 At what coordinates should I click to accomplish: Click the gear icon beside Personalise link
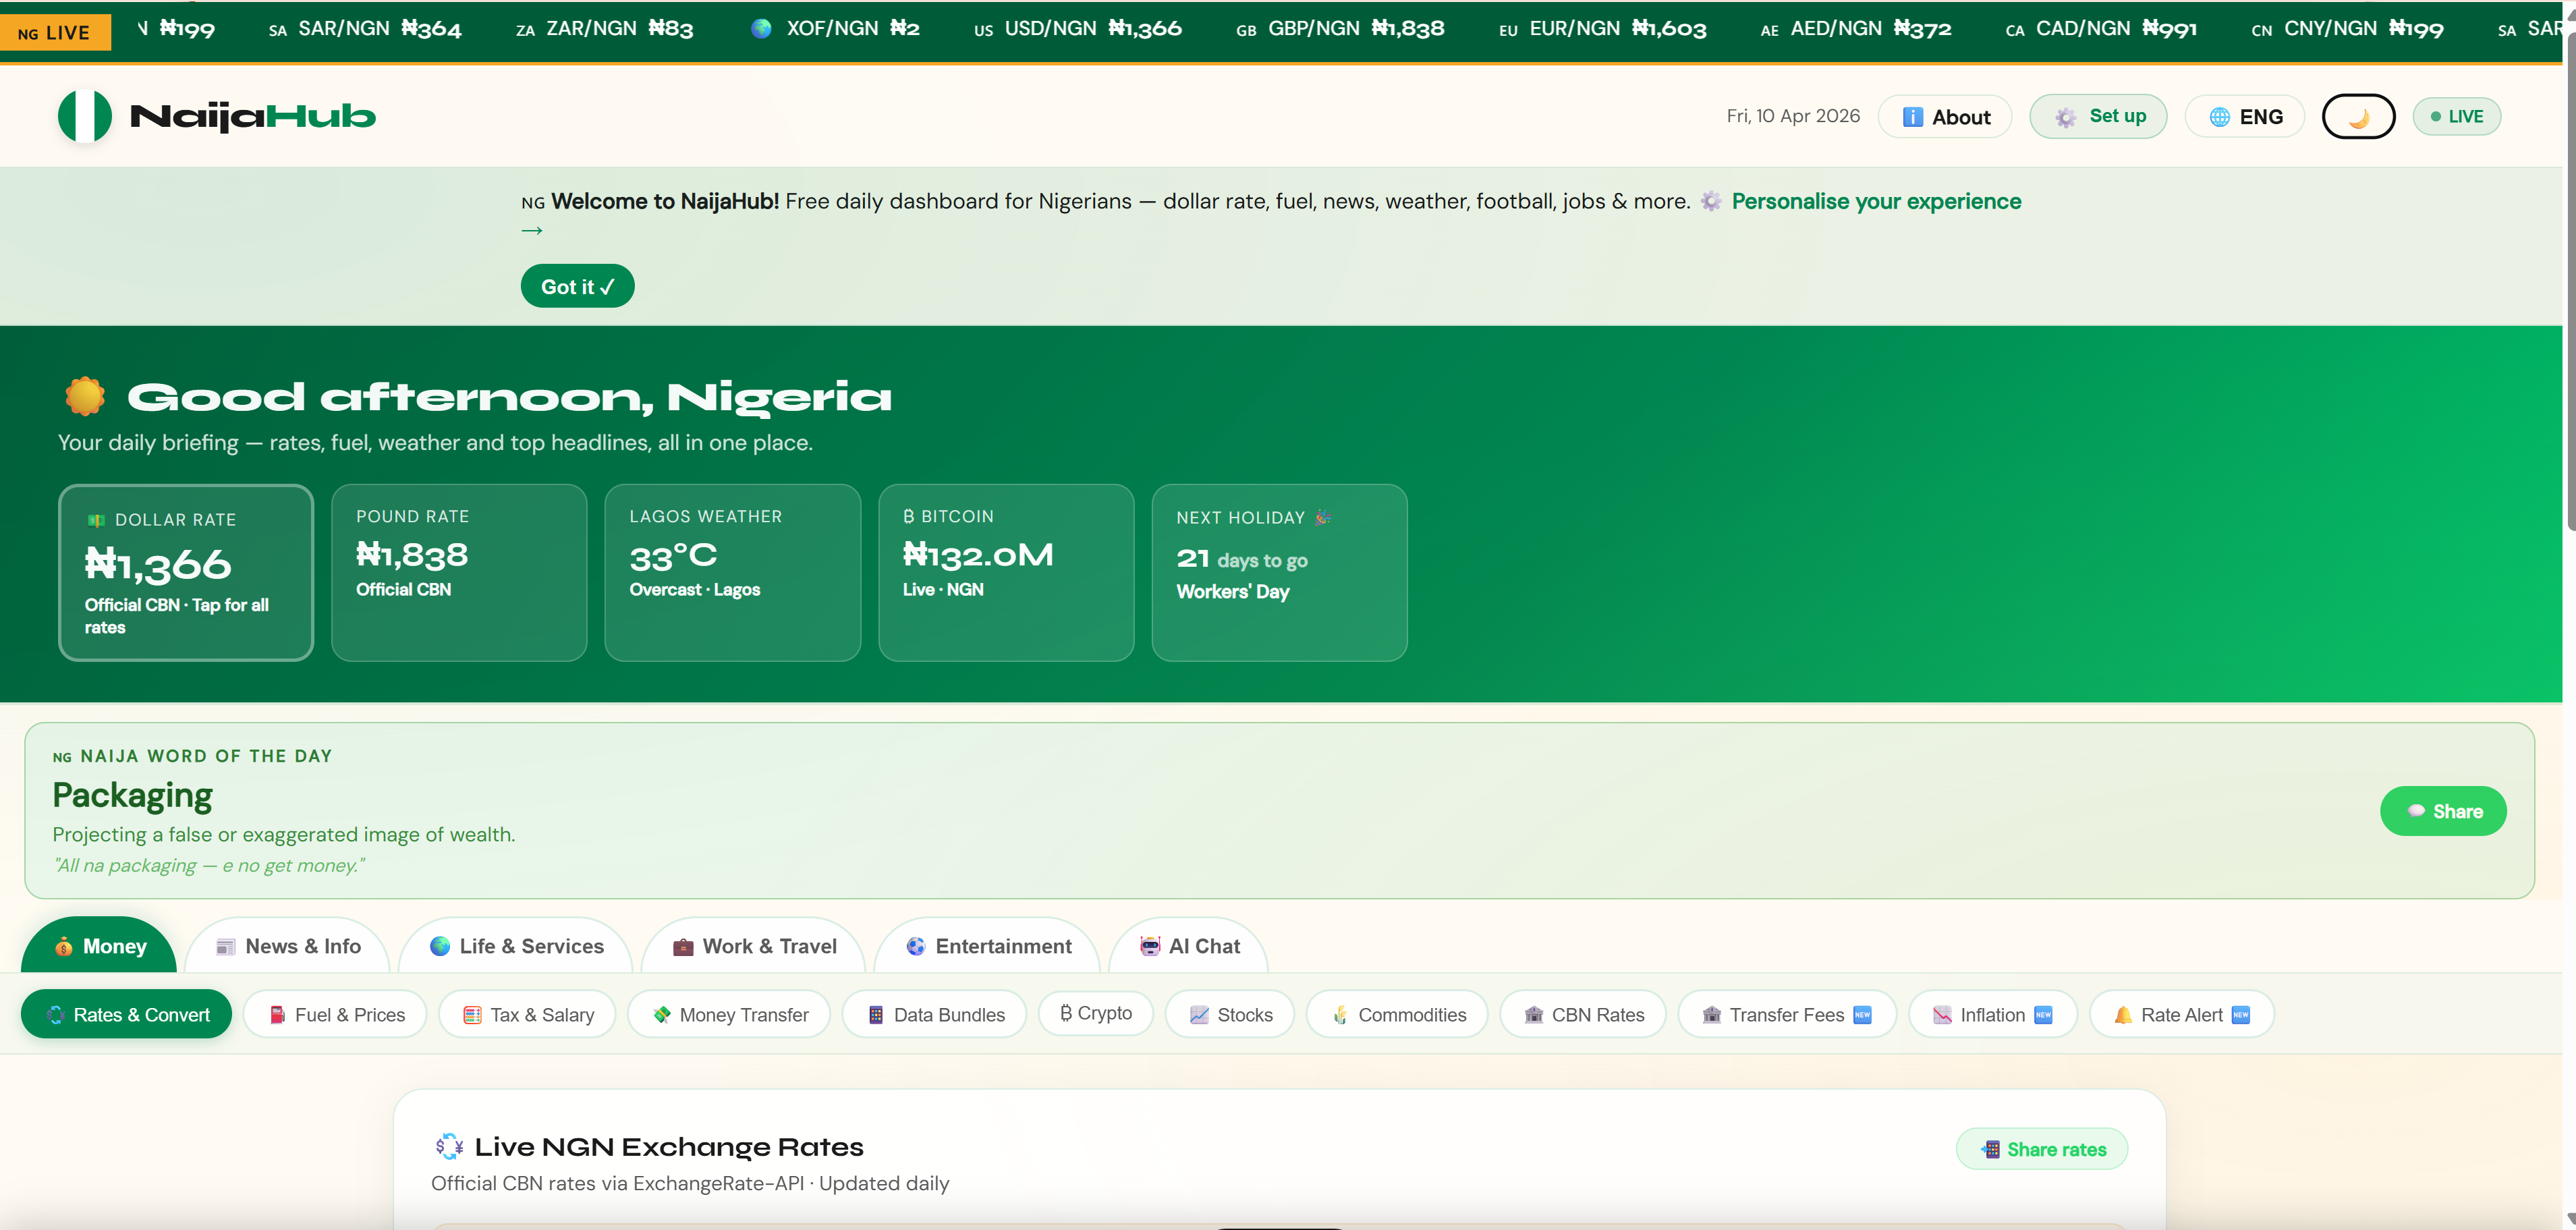[1711, 201]
